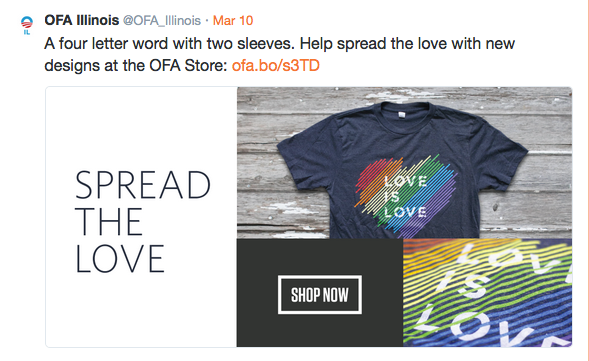Open the OFA Illinois profile avatar

pos(27,25)
